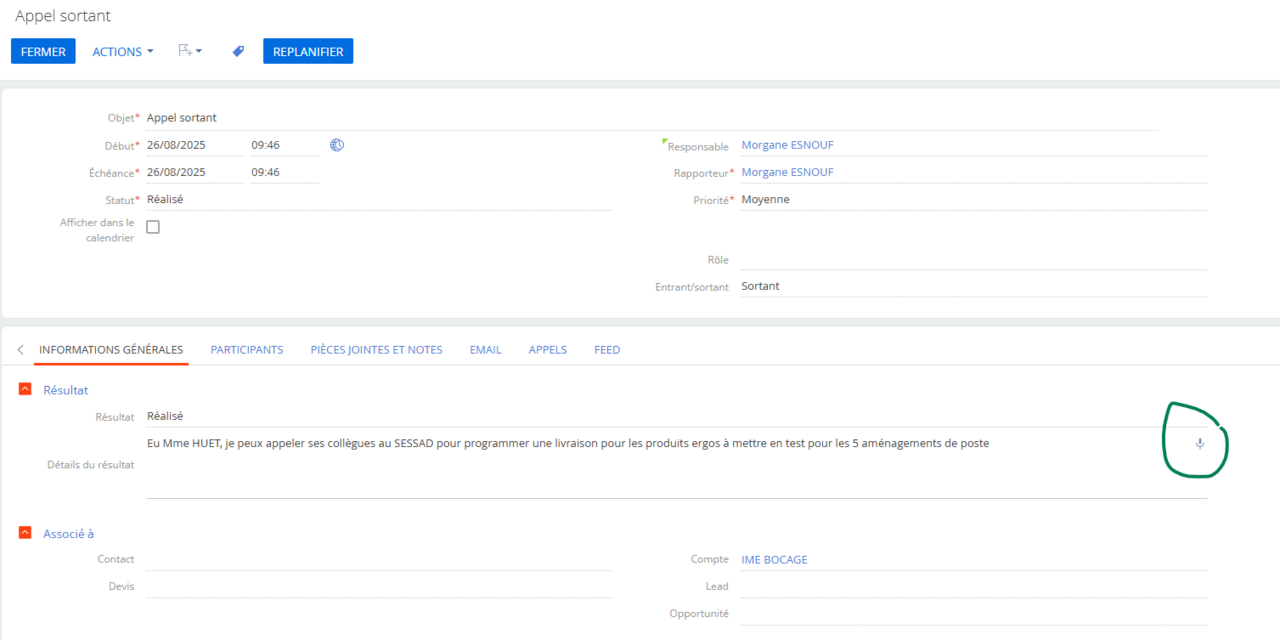This screenshot has width=1280, height=640.
Task: Click the Échéance date field
Action: point(195,172)
